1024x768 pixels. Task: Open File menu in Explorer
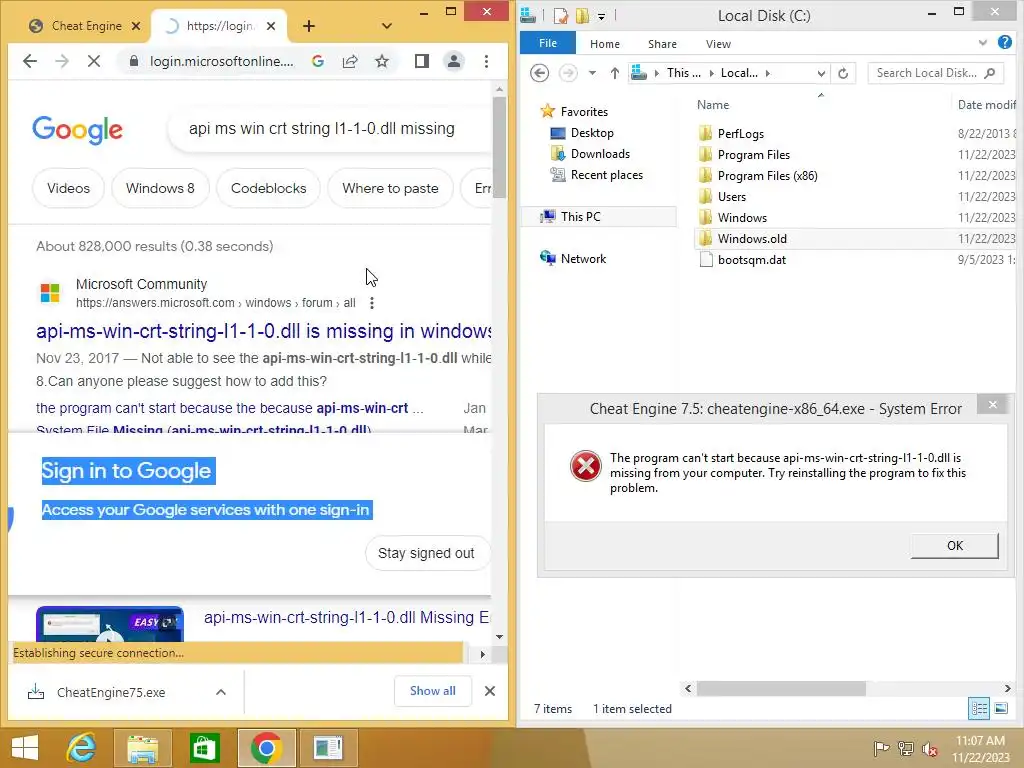[x=548, y=43]
